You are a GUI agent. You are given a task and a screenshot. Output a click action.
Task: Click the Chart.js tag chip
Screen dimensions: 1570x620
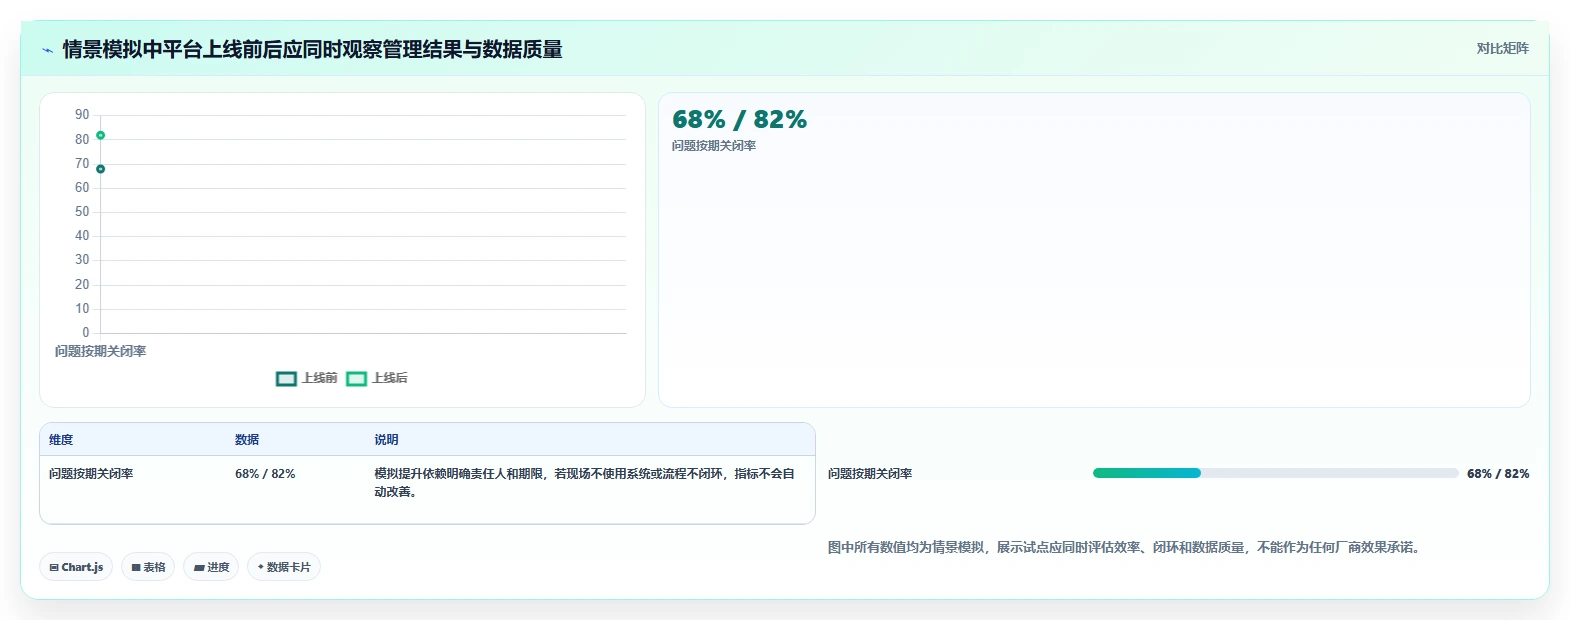76,567
